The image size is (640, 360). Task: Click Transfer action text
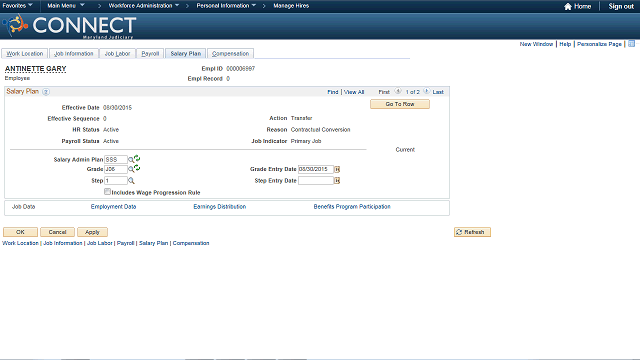(x=301, y=118)
